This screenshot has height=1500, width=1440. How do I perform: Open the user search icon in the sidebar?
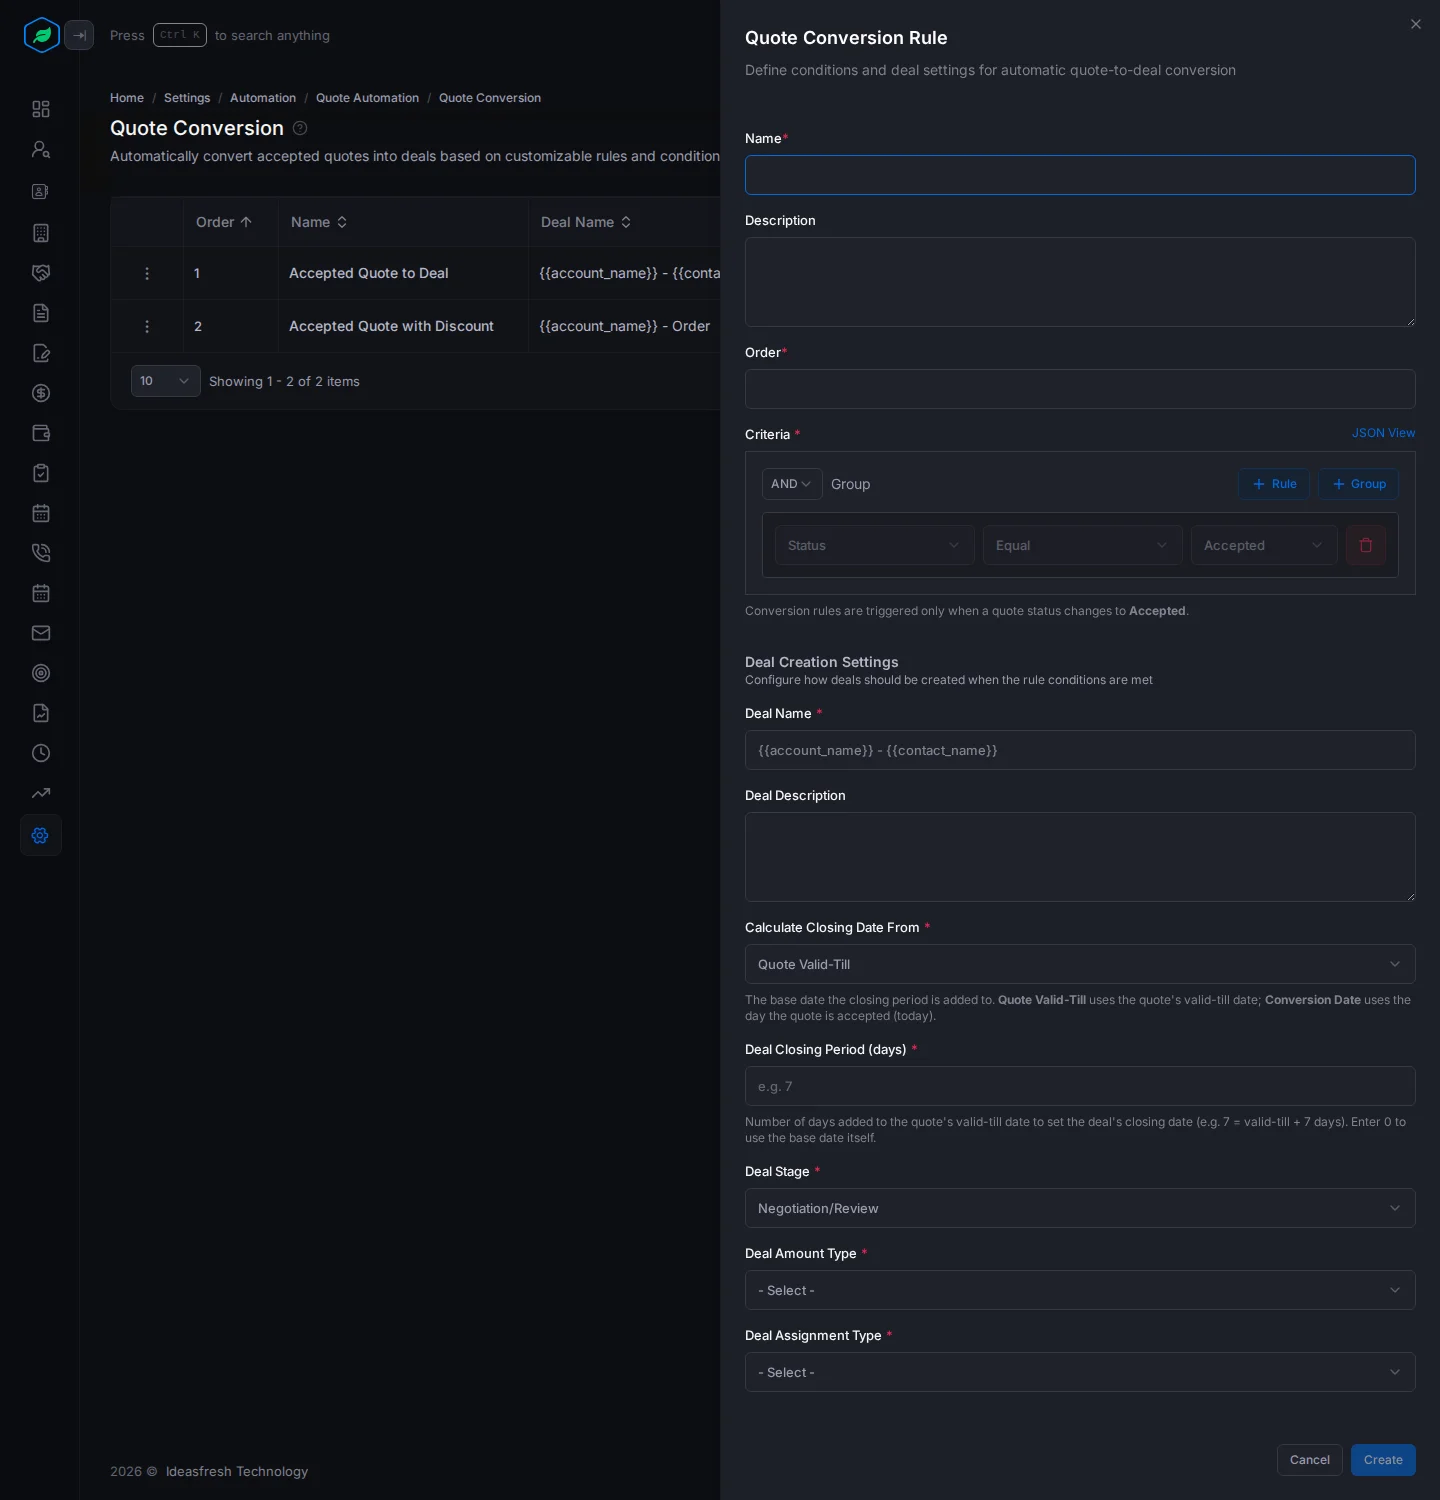(41, 149)
